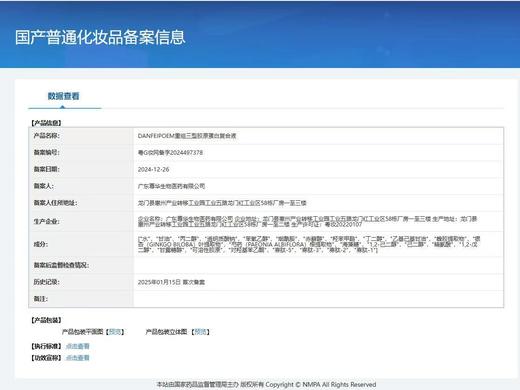Click the 国产普通化妆品备案信息 page heading
Viewport: 520px width, 390px height.
click(x=100, y=37)
